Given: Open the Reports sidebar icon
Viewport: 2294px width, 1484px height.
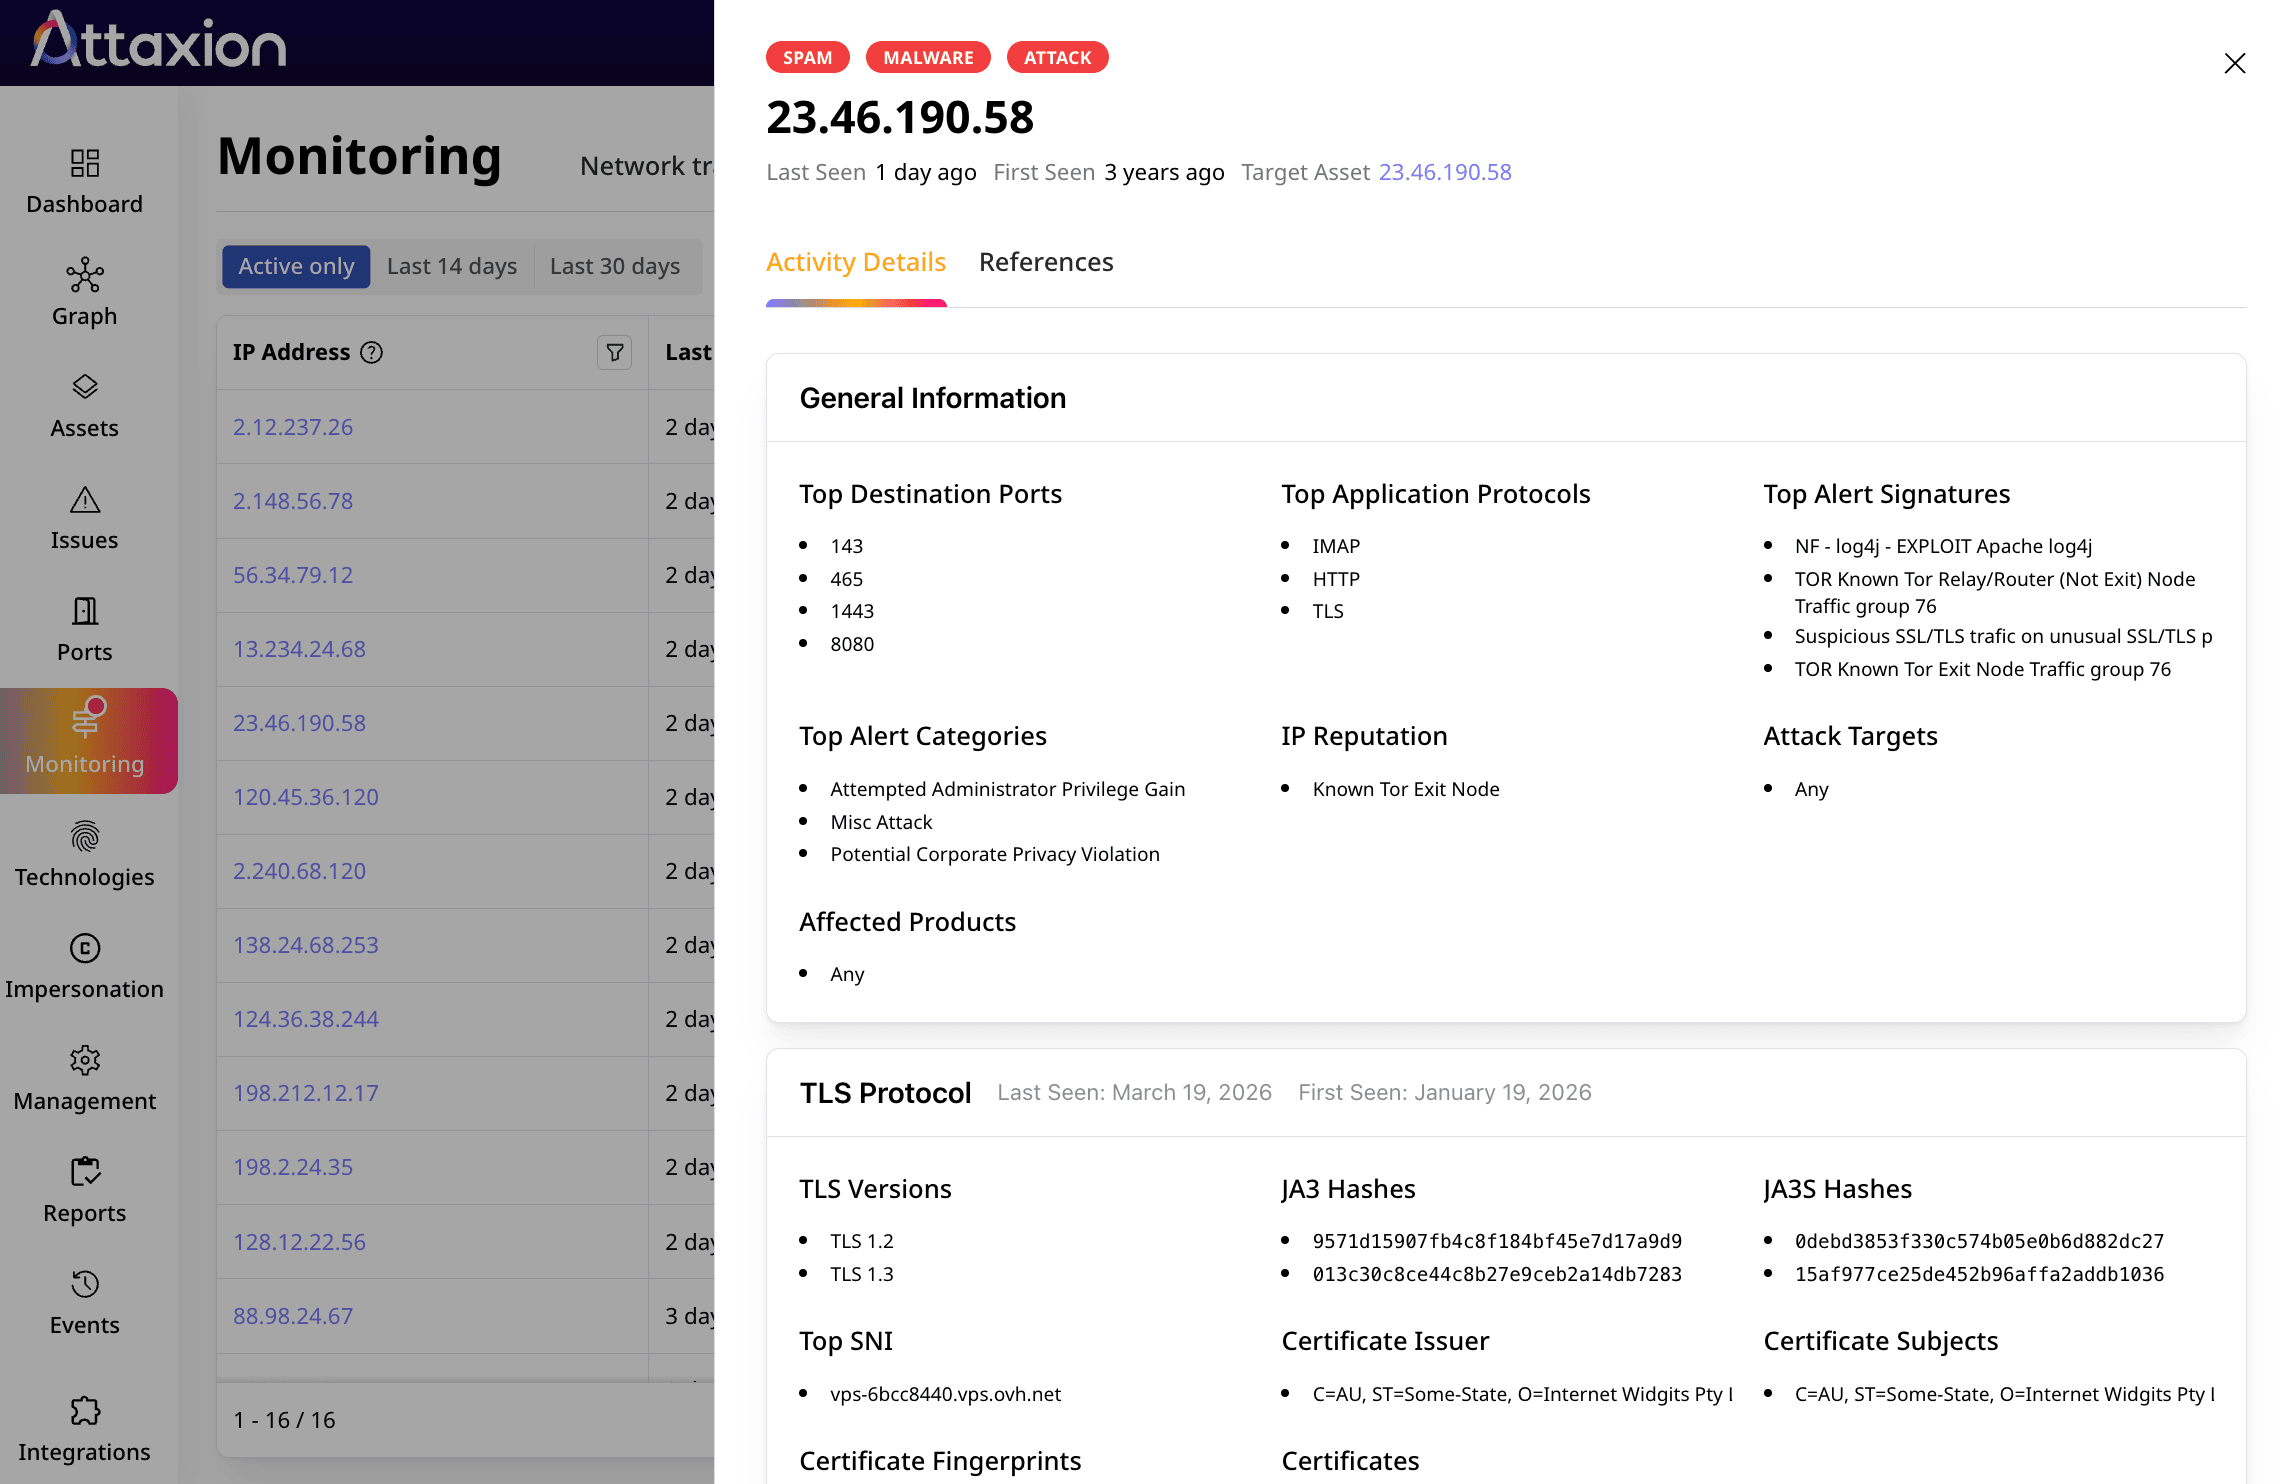Looking at the screenshot, I should pyautogui.click(x=85, y=1172).
